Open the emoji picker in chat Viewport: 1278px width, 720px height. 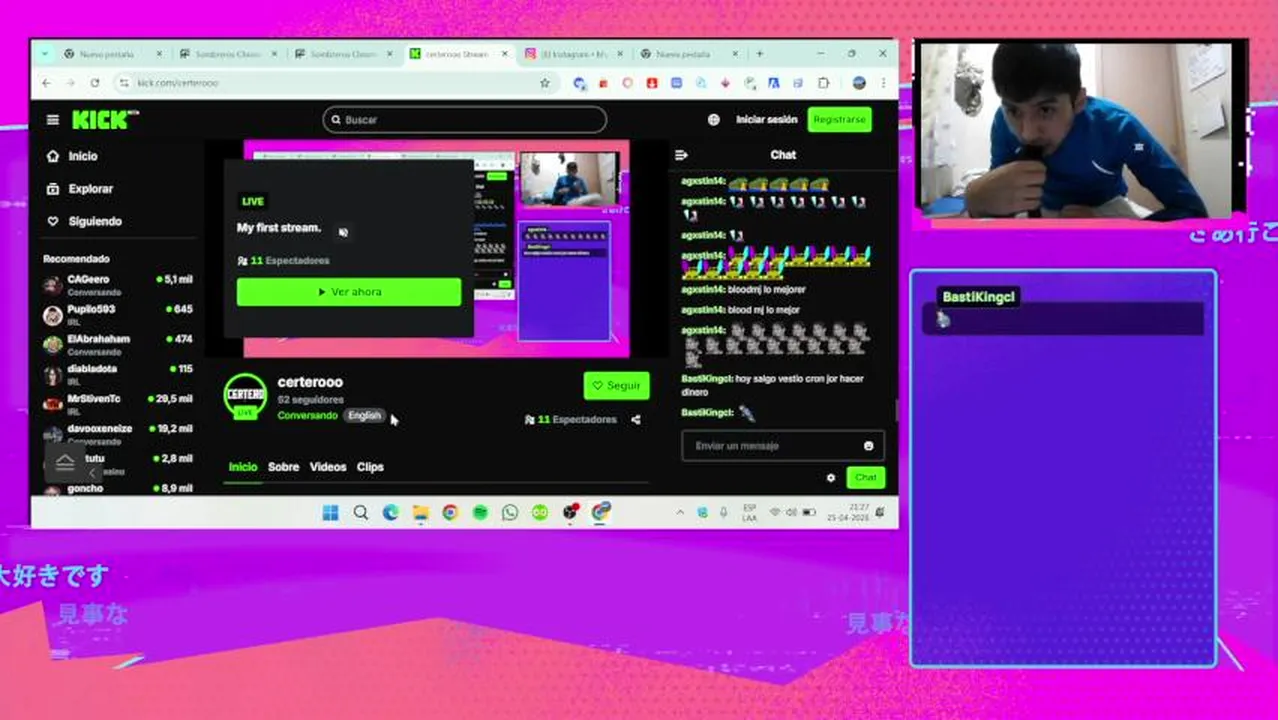(x=868, y=446)
